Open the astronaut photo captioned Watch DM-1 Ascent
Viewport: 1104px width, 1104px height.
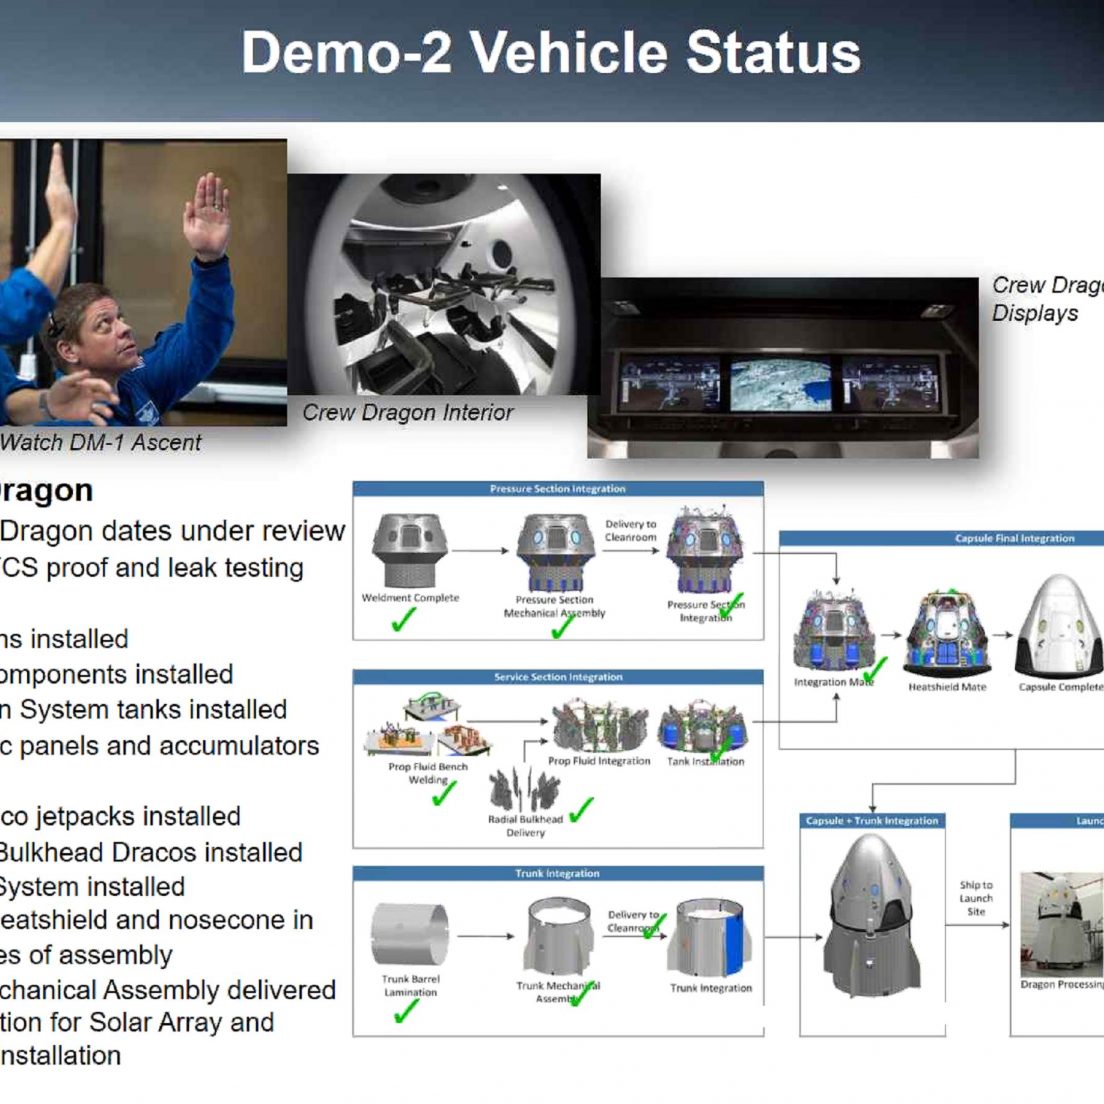point(144,282)
